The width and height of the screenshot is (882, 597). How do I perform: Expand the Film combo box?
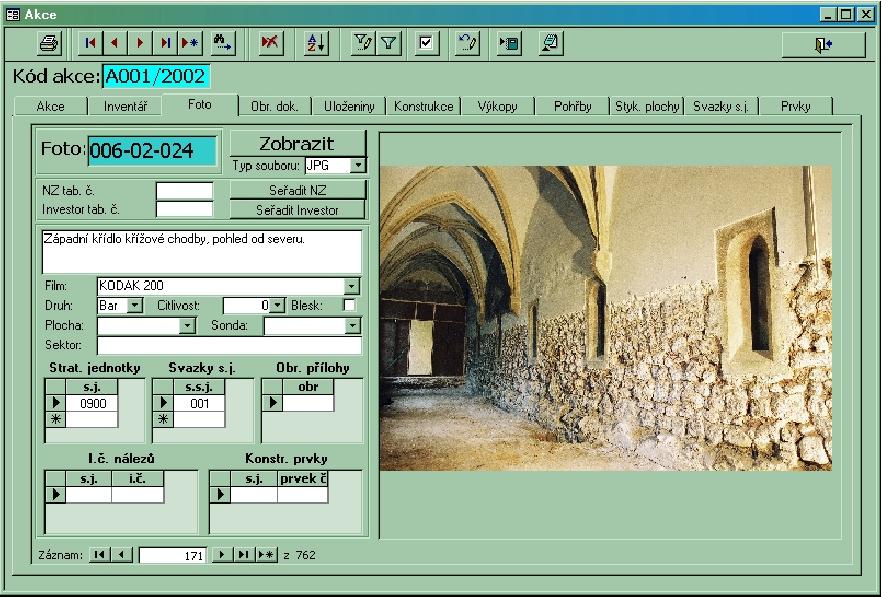click(351, 286)
